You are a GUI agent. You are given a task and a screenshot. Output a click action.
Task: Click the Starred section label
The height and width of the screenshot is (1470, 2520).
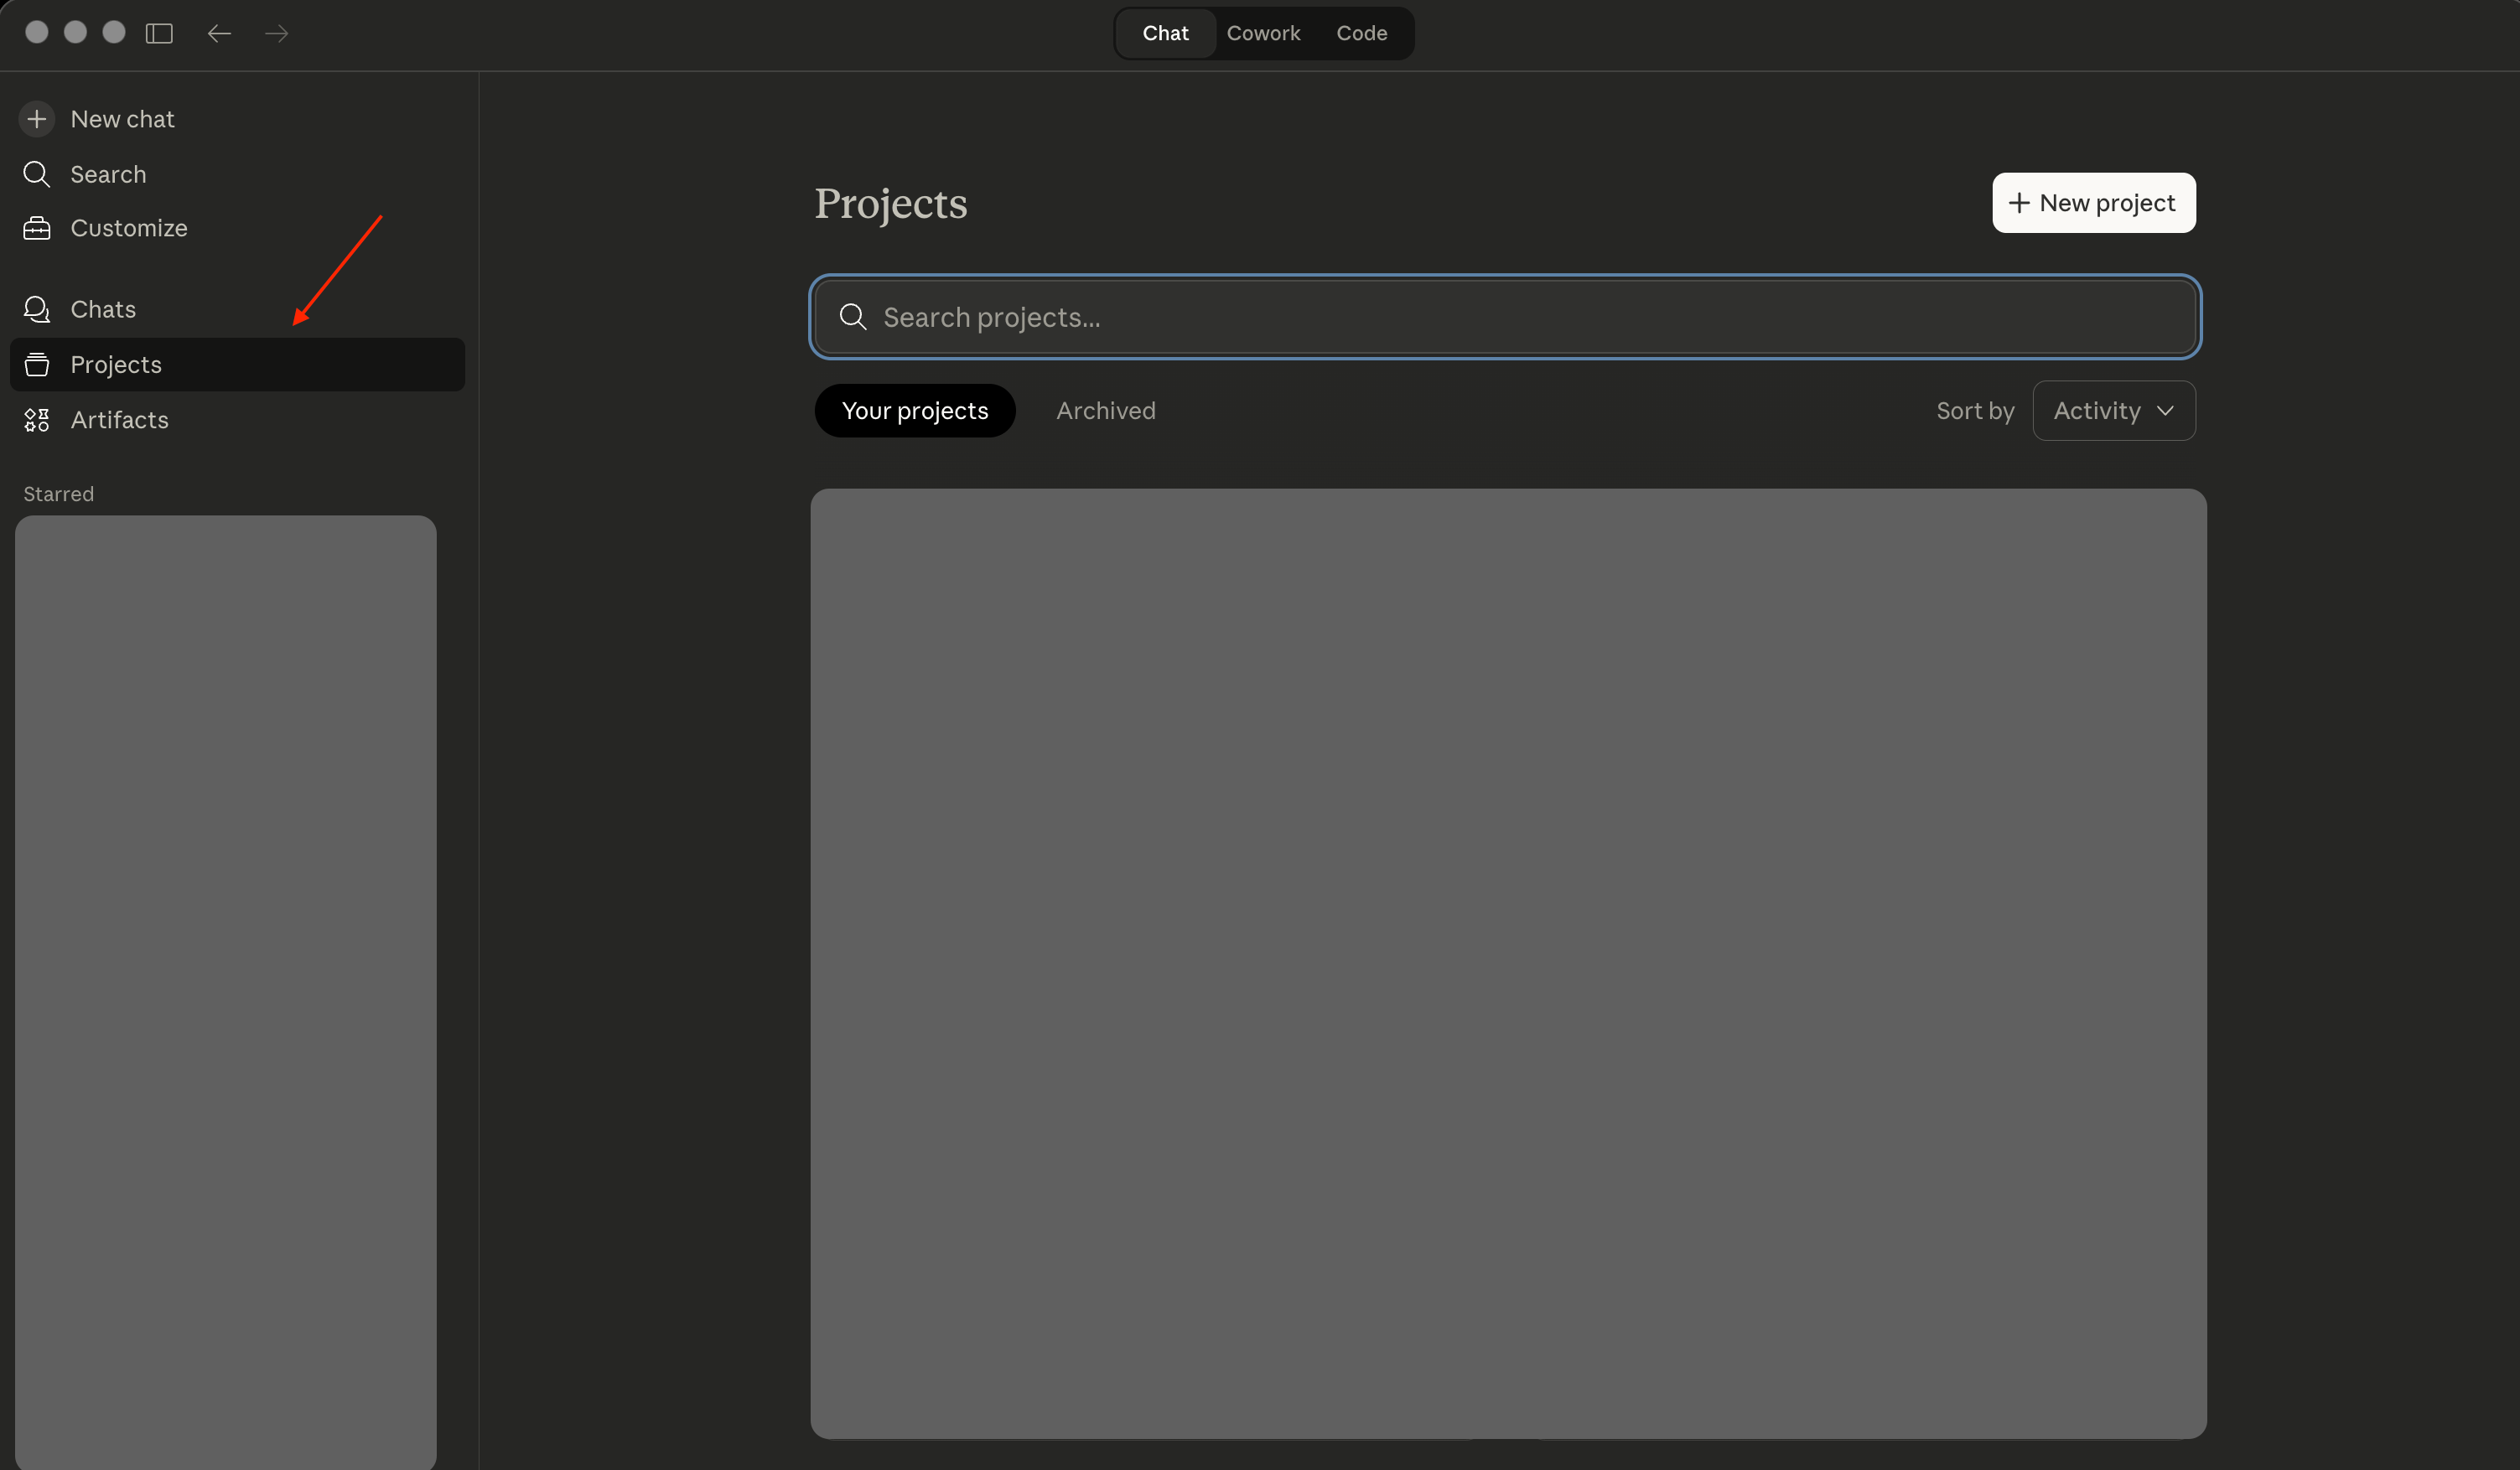(59, 494)
